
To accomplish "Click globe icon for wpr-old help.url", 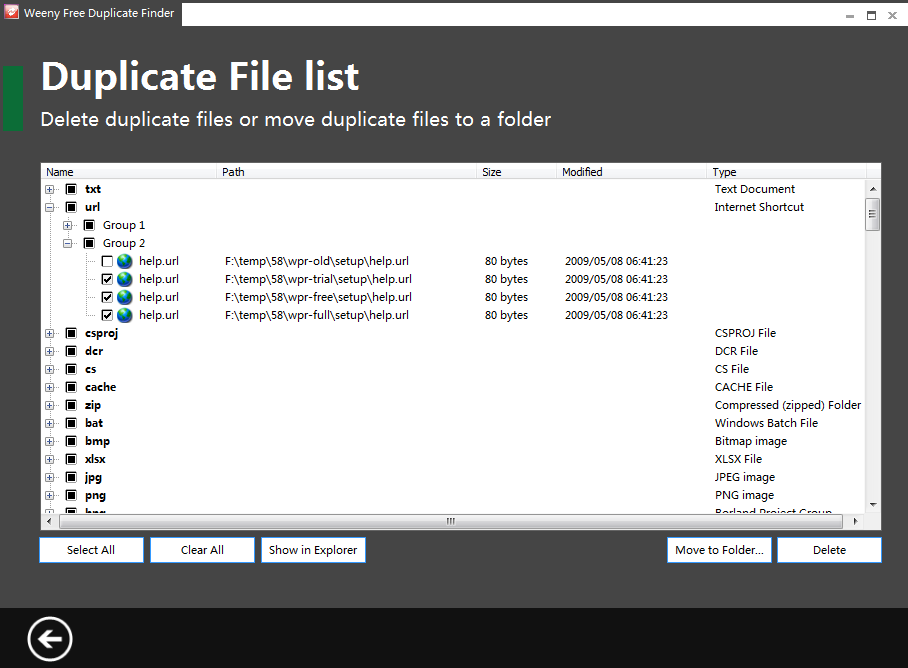I will coord(125,262).
